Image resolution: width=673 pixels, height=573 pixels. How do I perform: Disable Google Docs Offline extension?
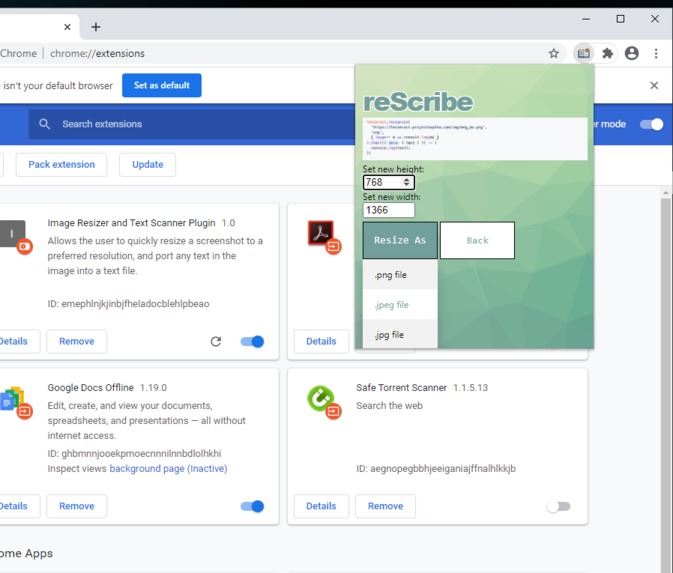pyautogui.click(x=252, y=506)
